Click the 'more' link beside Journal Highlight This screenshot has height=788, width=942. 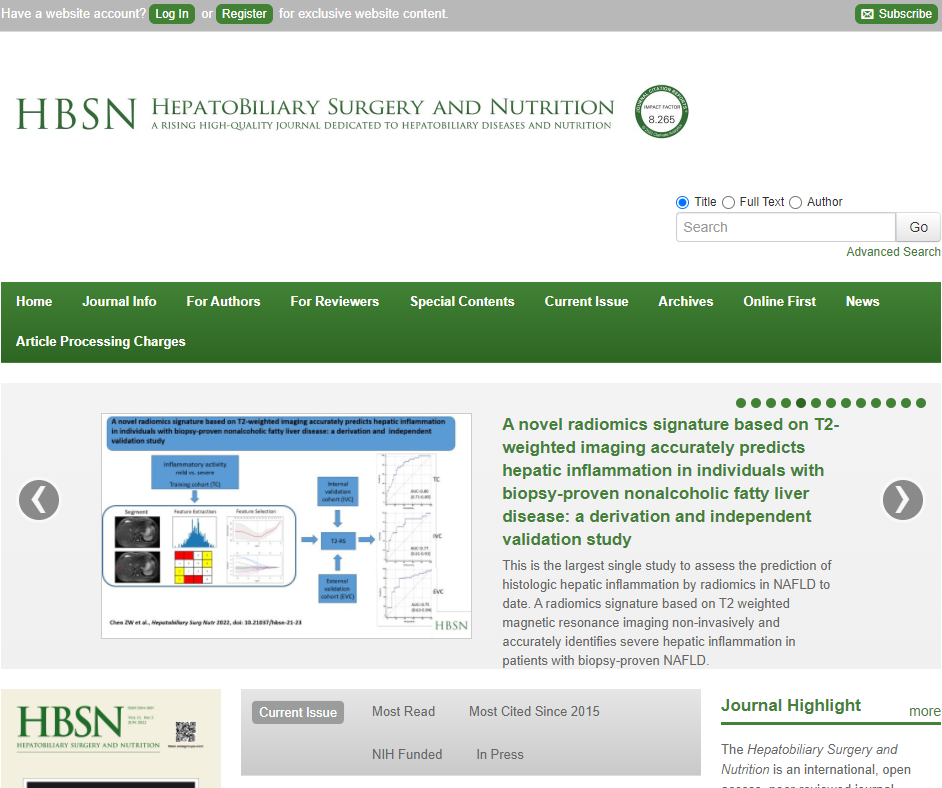click(x=925, y=711)
